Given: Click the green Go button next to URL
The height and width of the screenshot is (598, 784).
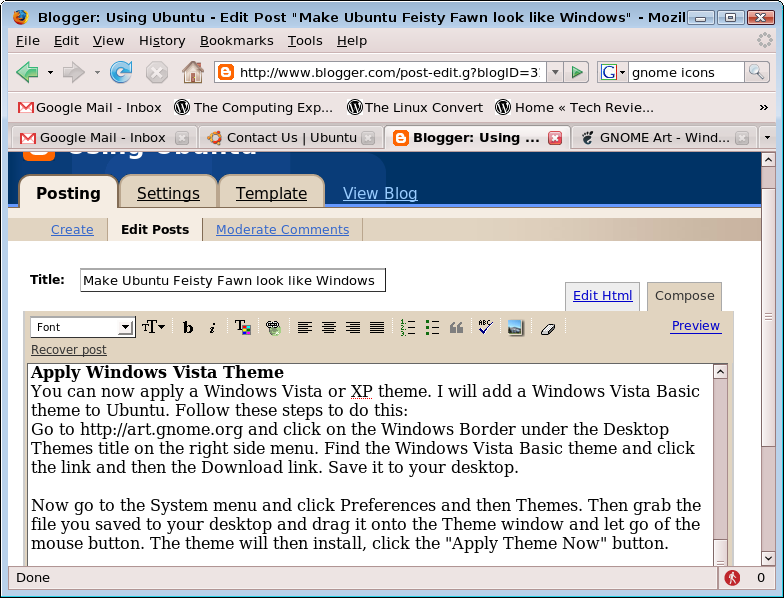Looking at the screenshot, I should pyautogui.click(x=577, y=72).
